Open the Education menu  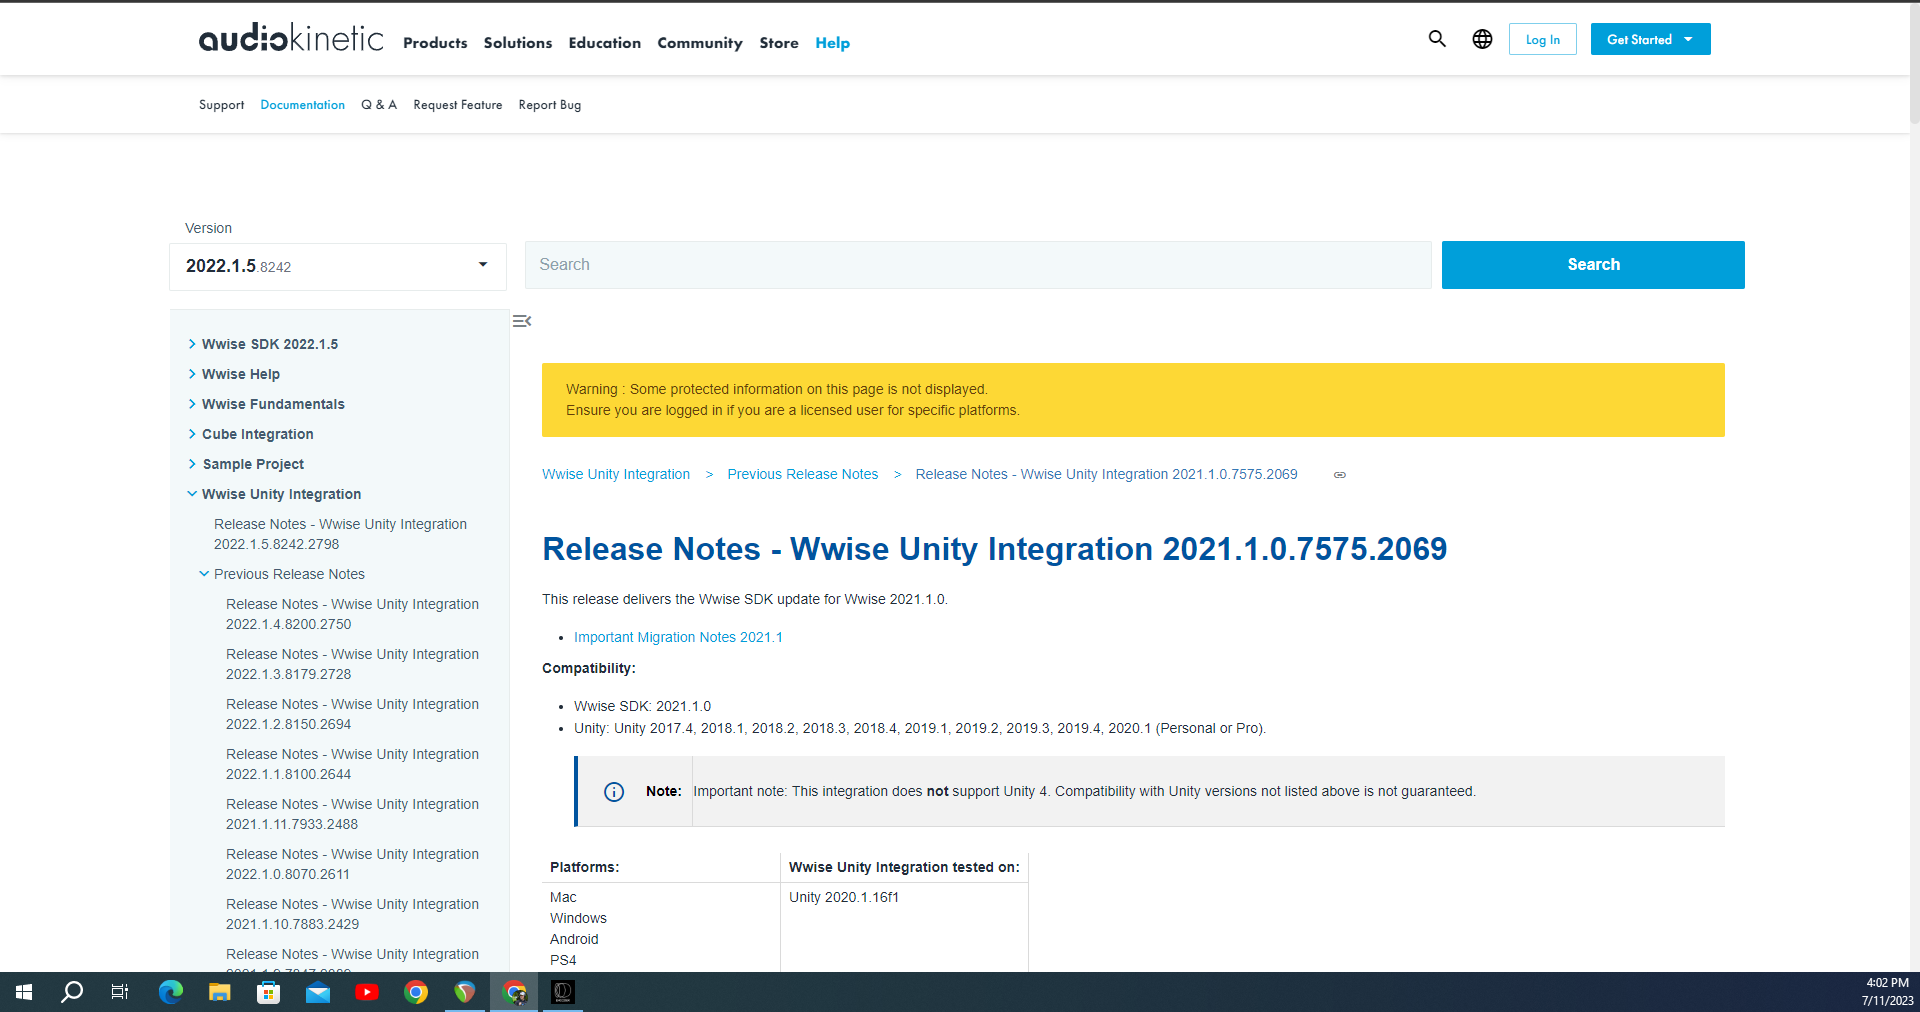point(604,43)
